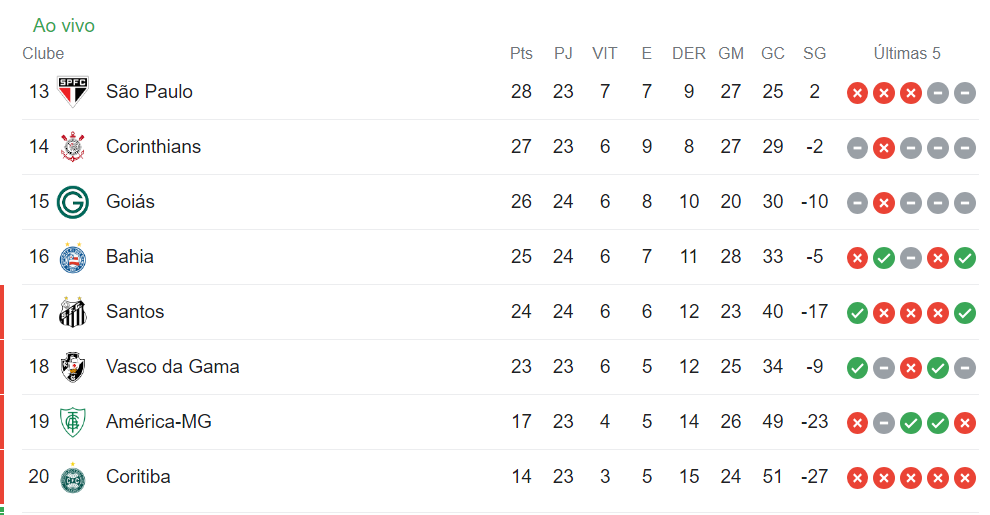
Task: Click the SG column header
Action: [814, 54]
